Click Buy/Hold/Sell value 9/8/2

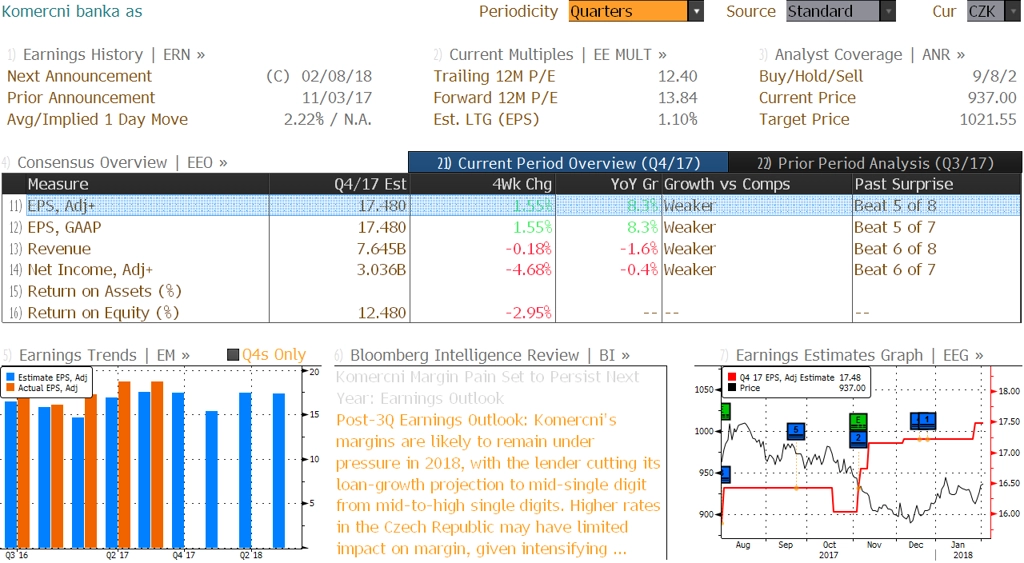click(994, 76)
